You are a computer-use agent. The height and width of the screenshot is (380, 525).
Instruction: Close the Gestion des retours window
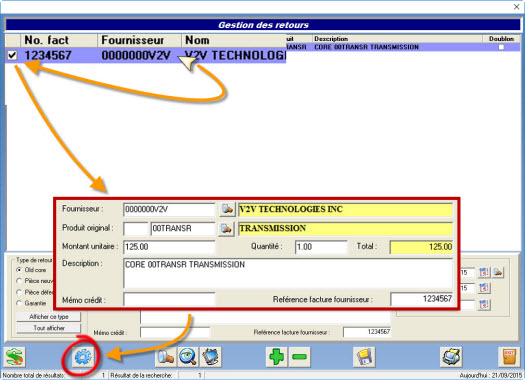[517, 6]
